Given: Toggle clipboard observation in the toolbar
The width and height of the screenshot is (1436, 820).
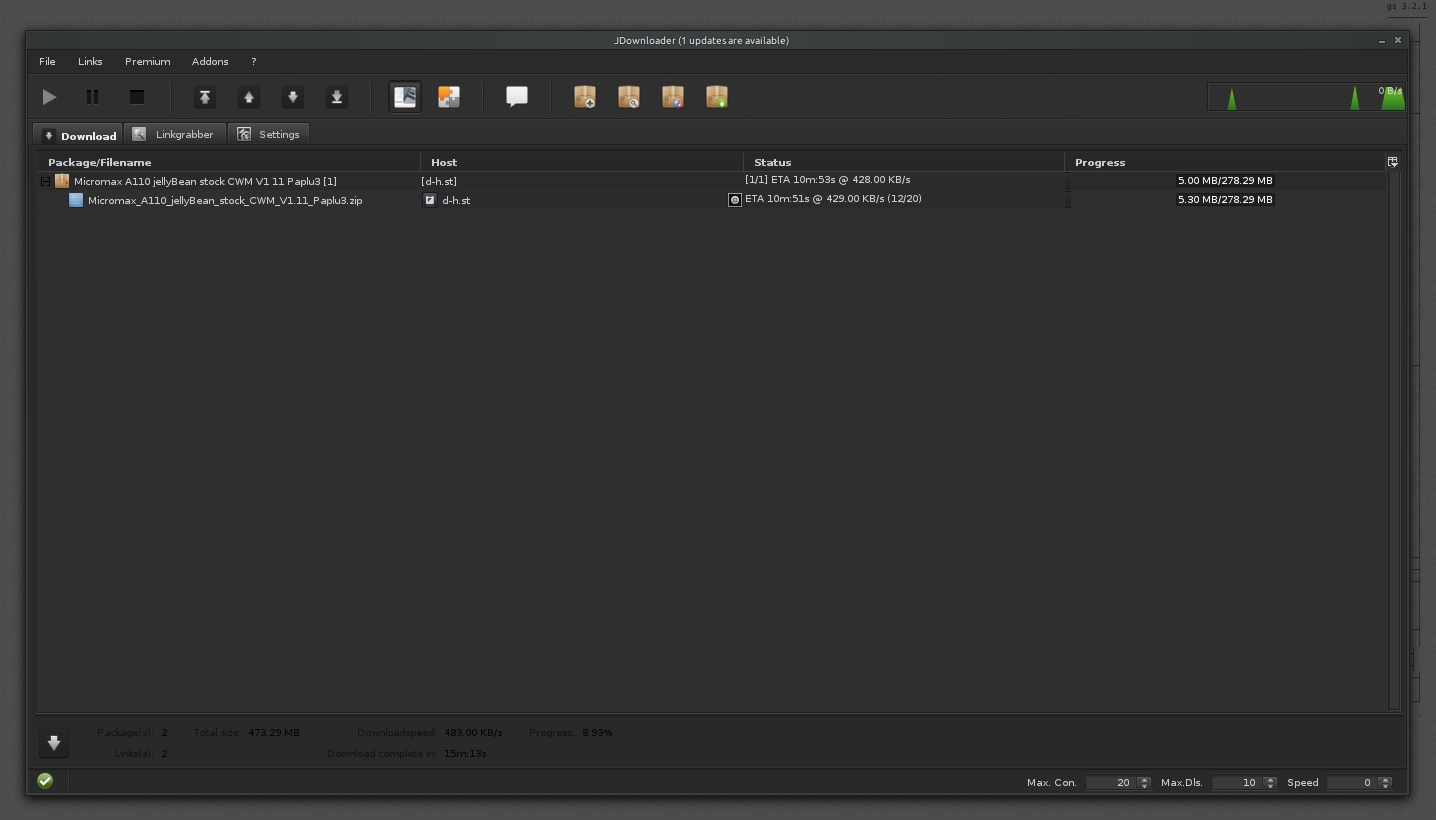Looking at the screenshot, I should pos(405,97).
